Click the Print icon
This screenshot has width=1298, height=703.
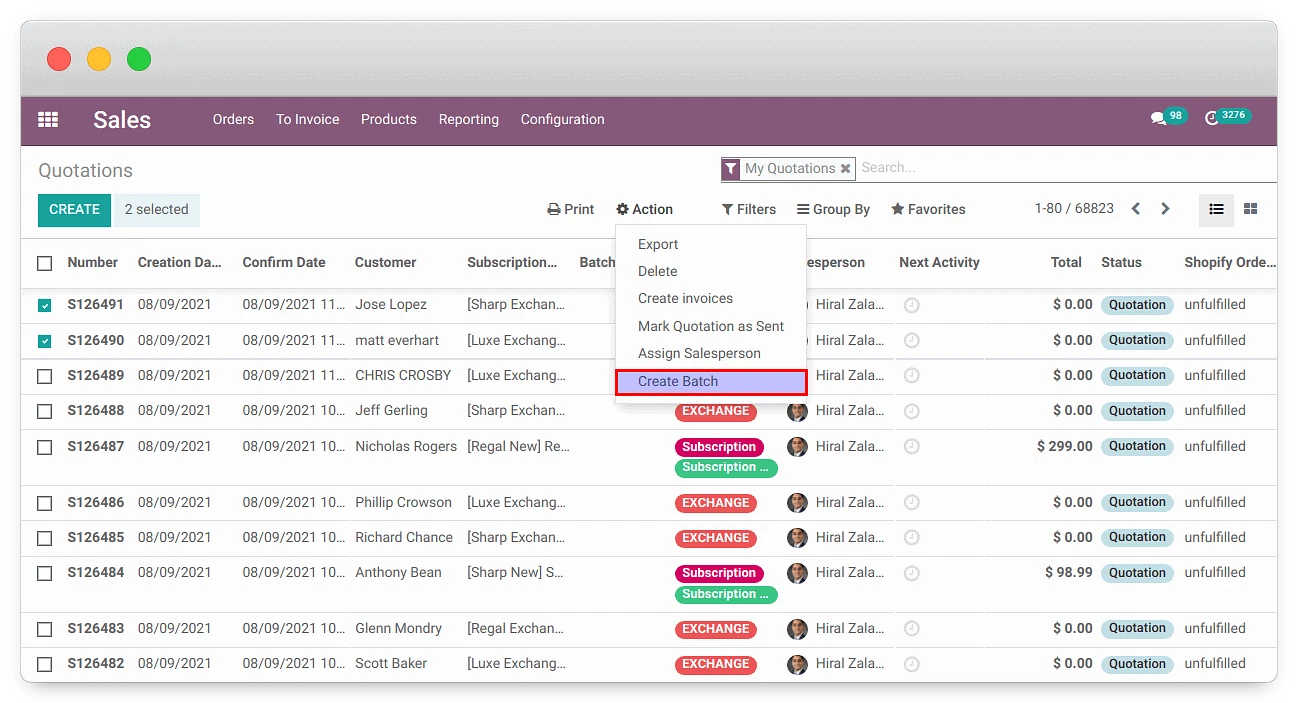pyautogui.click(x=570, y=209)
